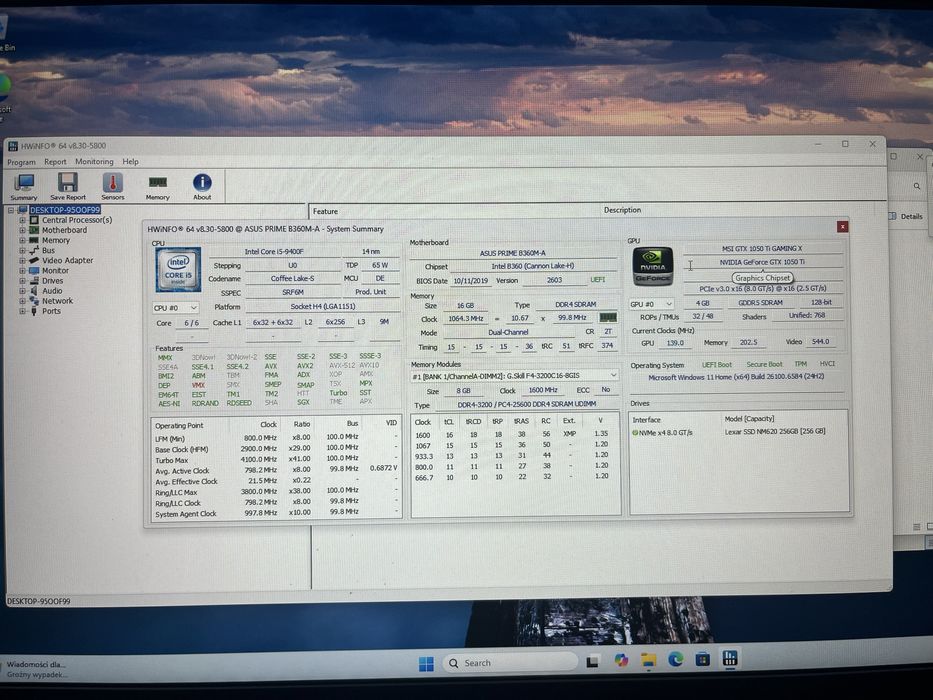Click the NVIDIA GeForce logo

(653, 267)
